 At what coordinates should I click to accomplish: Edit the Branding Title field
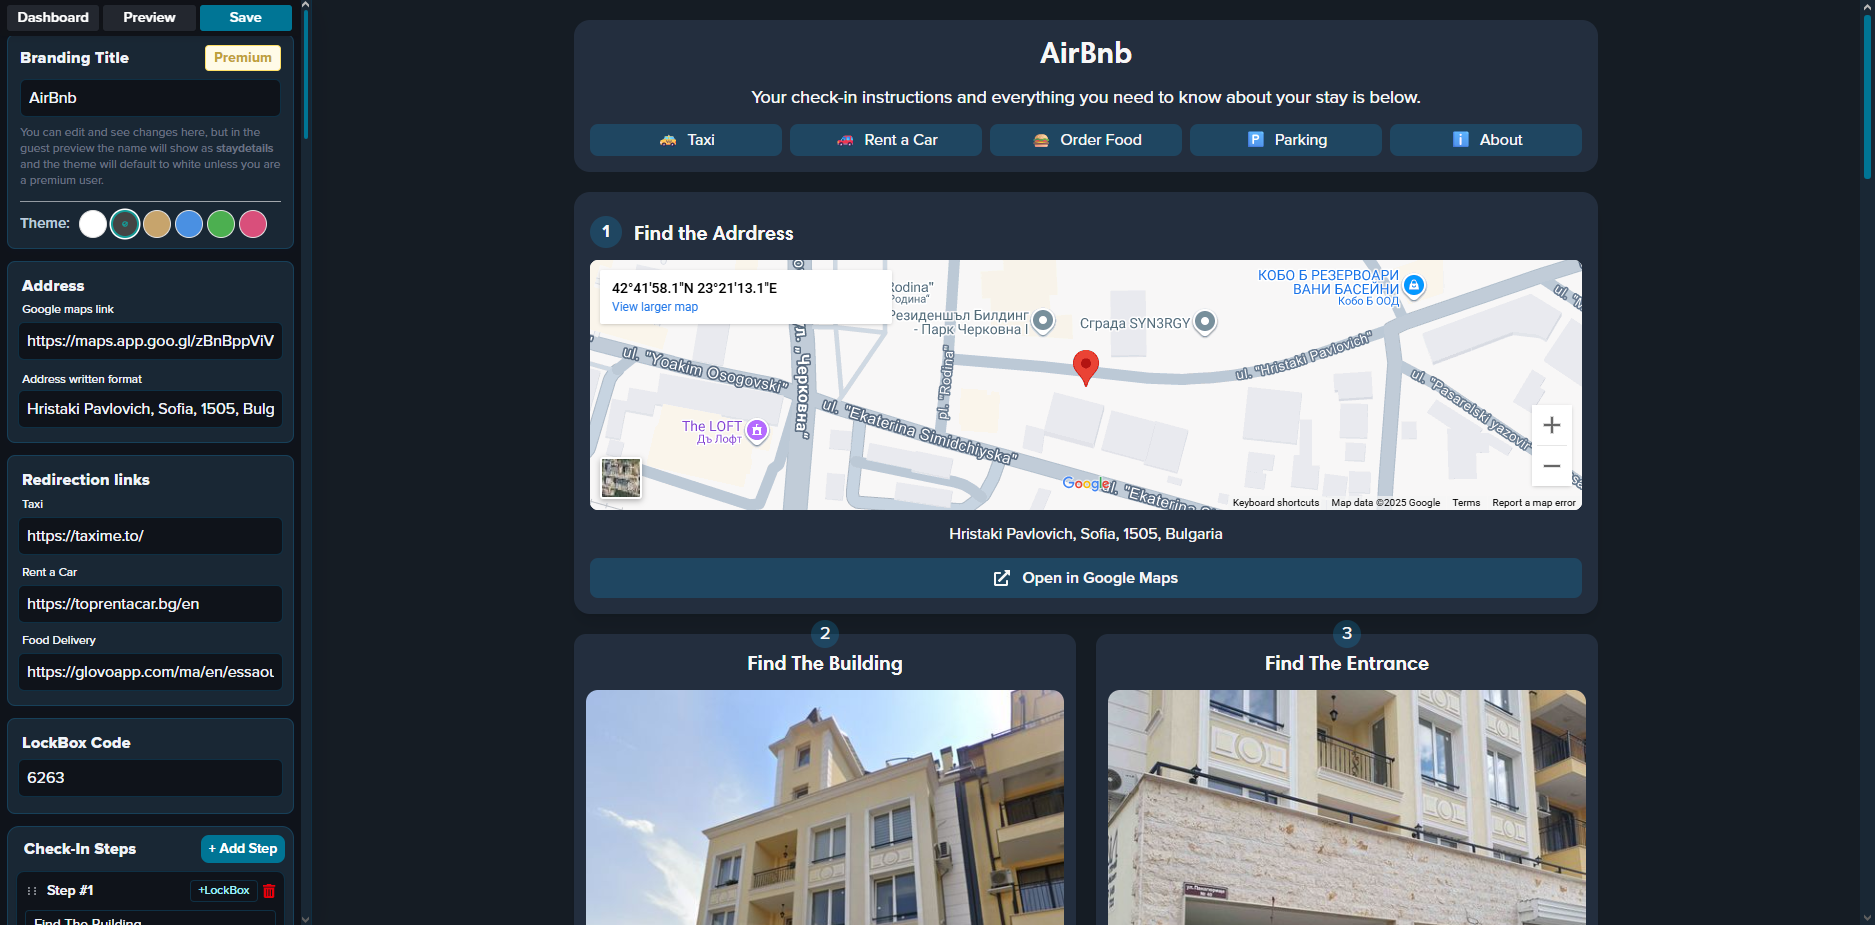pos(150,98)
